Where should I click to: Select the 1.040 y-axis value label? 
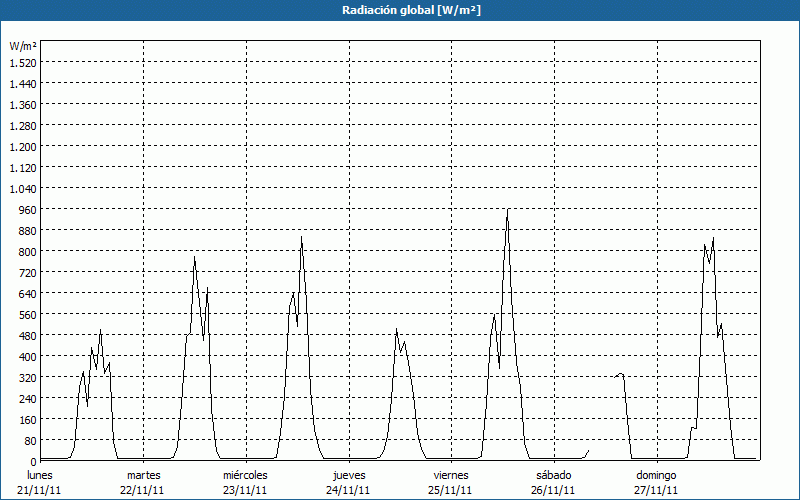coord(22,188)
